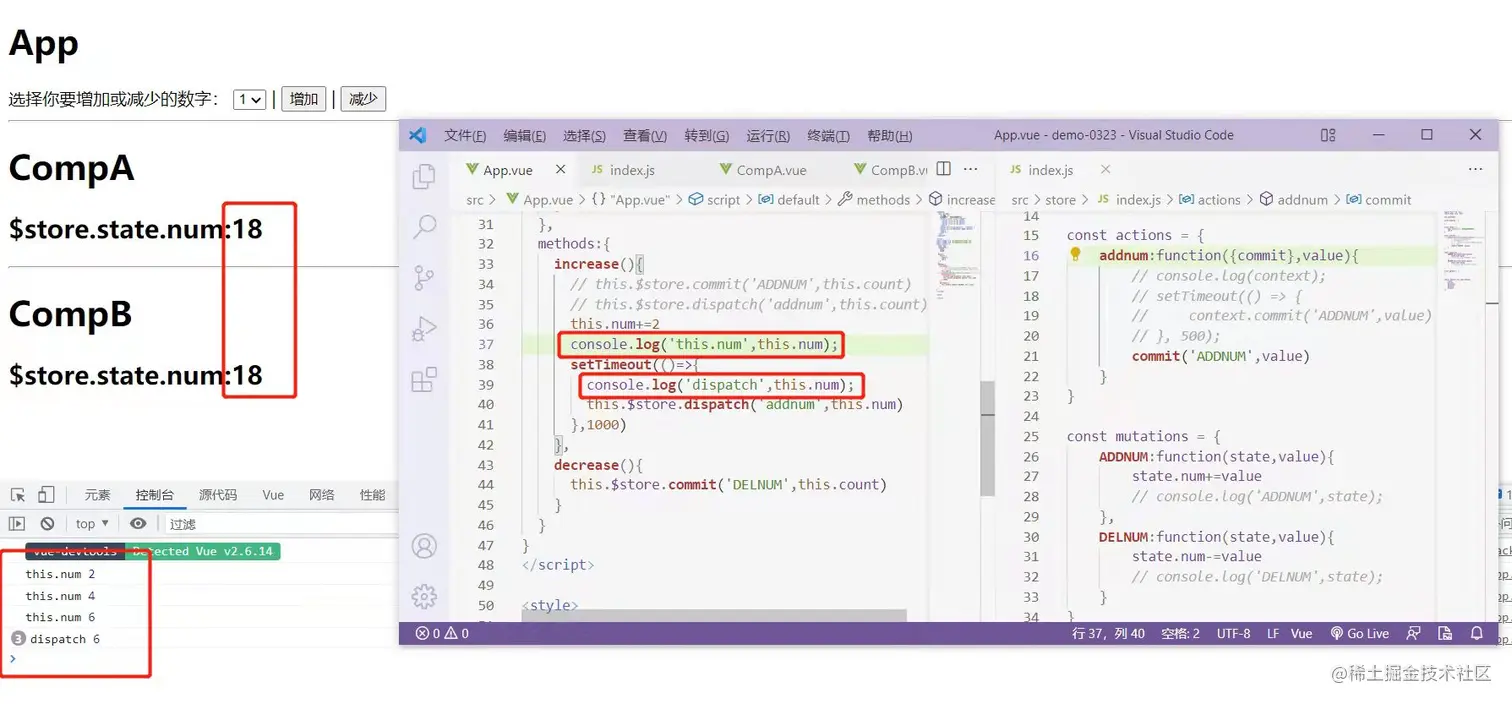Click the feedback person icon in status bar
The height and width of the screenshot is (704, 1512).
(x=1413, y=633)
